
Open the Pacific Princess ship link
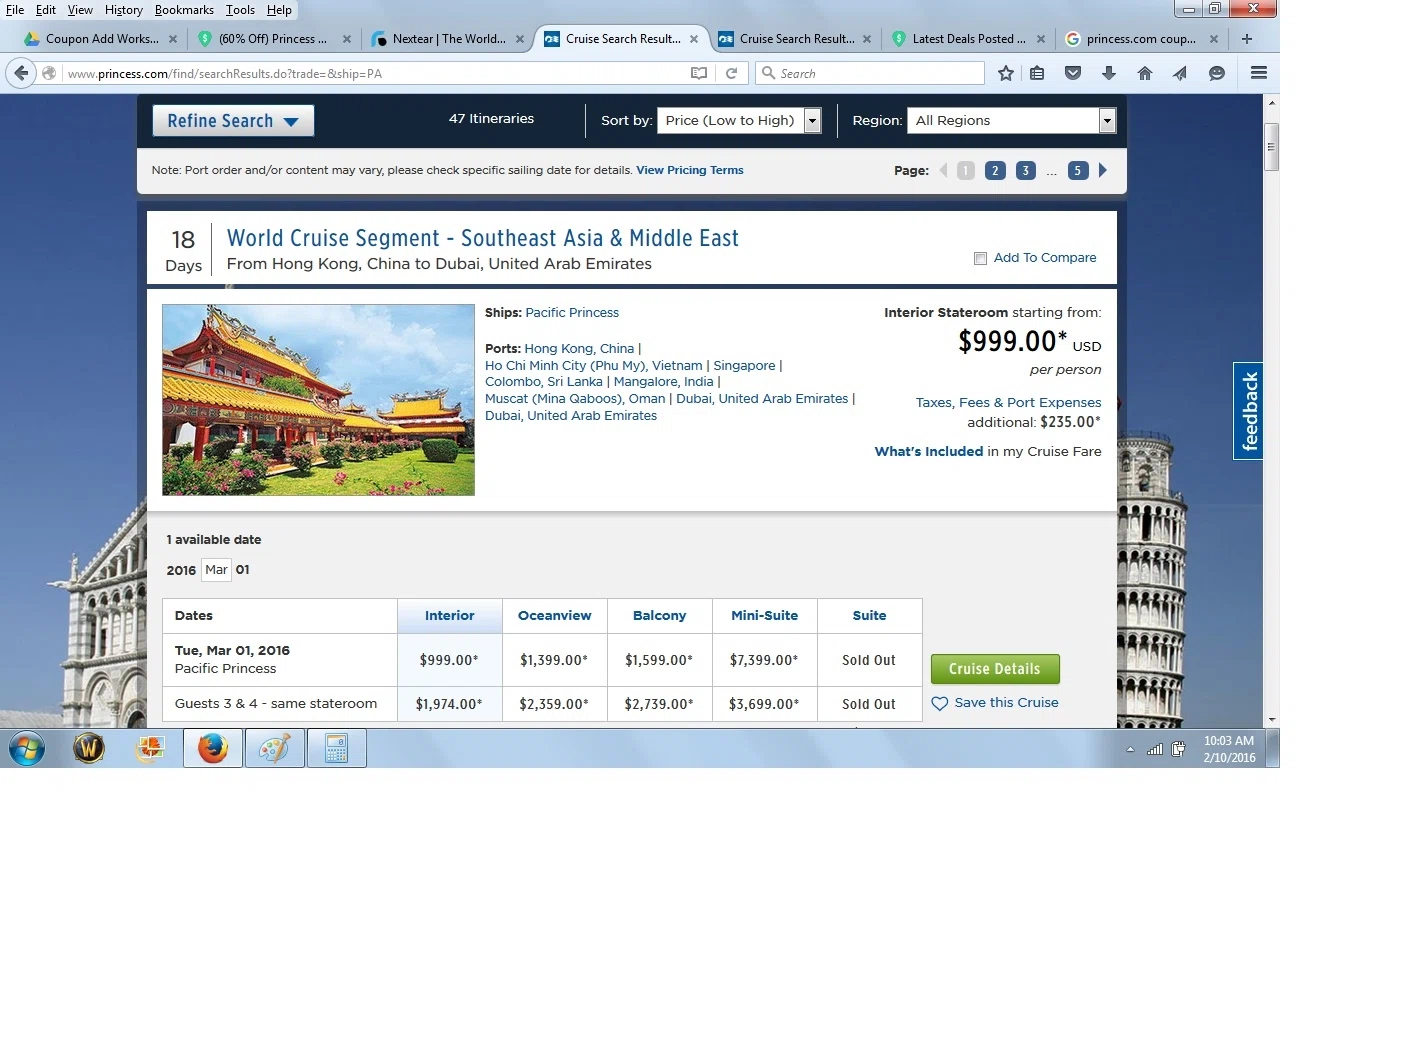572,313
